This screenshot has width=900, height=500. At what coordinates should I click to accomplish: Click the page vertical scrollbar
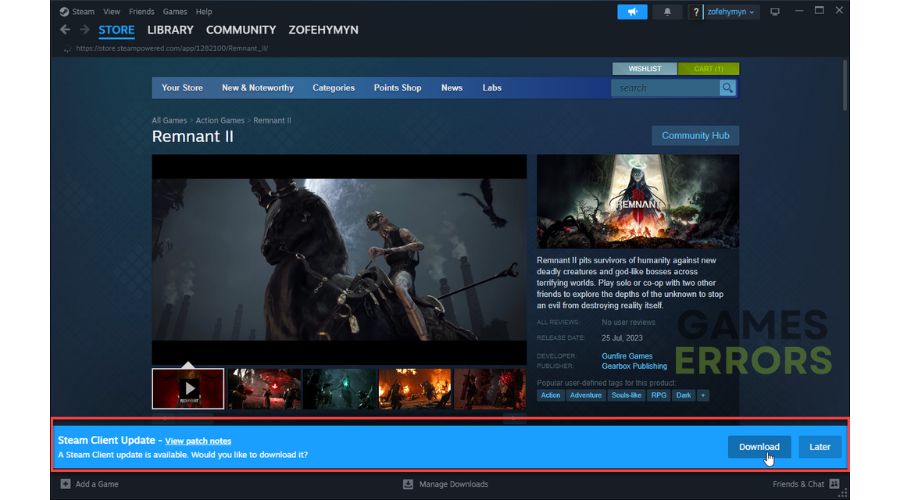(x=845, y=85)
